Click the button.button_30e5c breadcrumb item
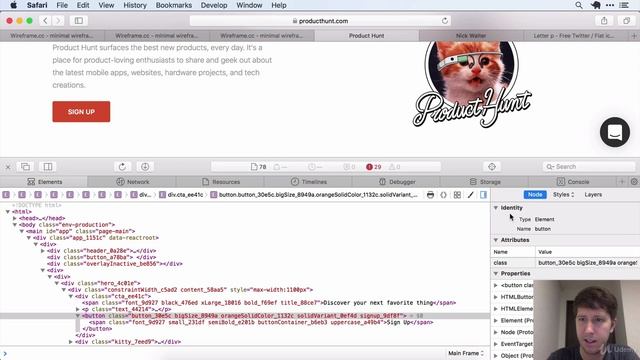The width and height of the screenshot is (640, 360). coord(314,195)
